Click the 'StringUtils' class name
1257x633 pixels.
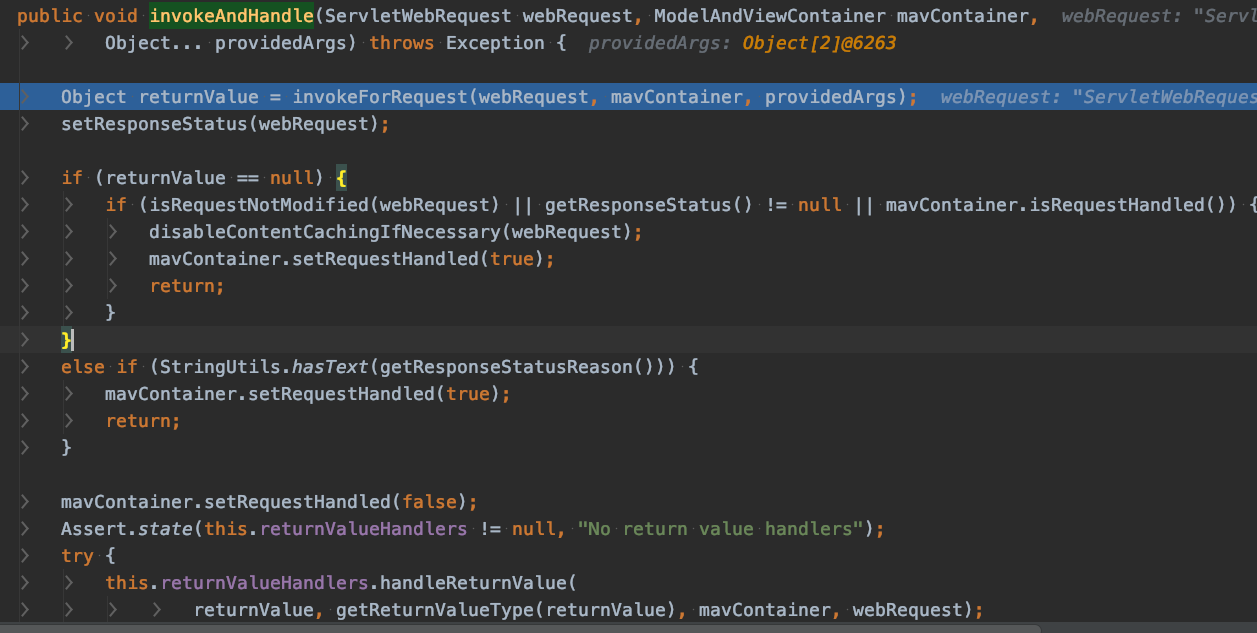point(220,367)
